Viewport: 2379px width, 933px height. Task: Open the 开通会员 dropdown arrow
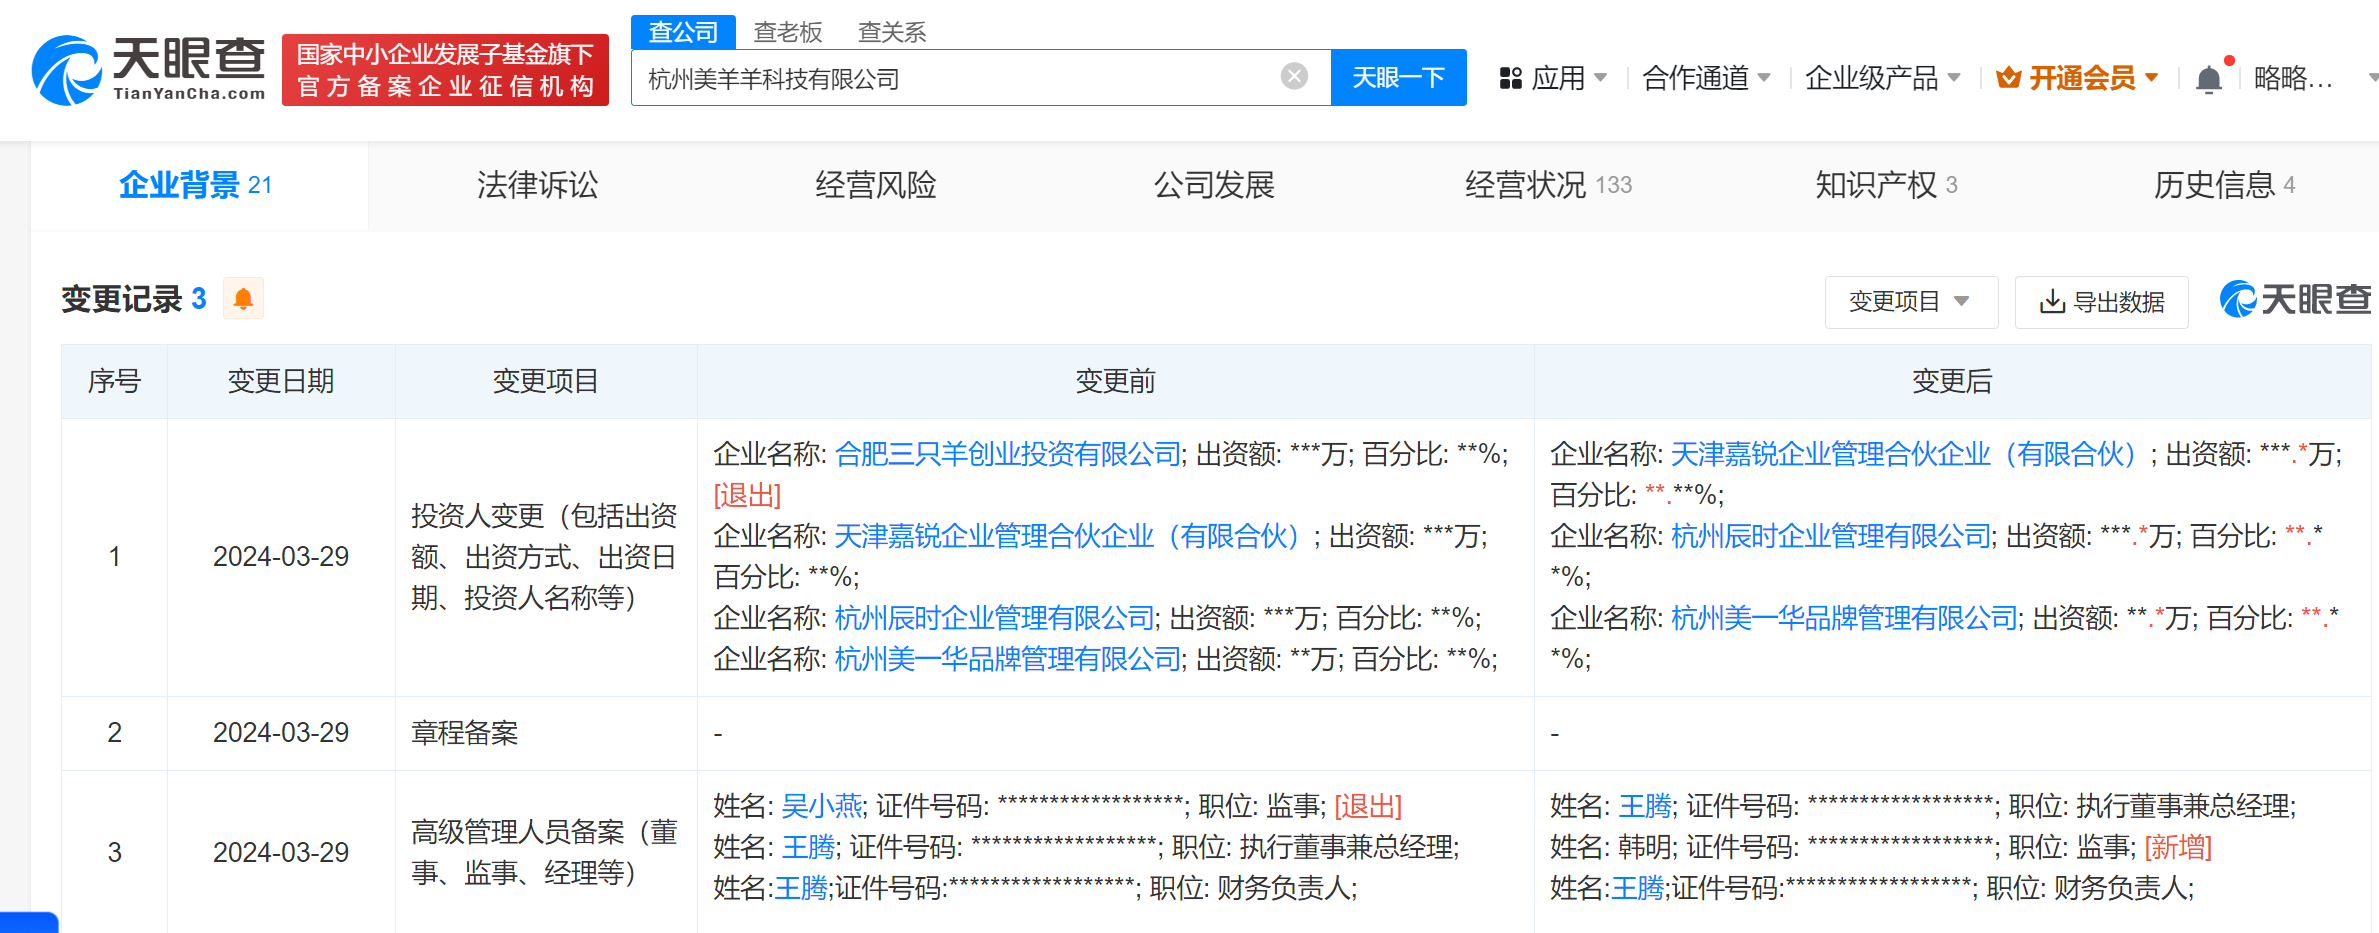pos(2152,77)
